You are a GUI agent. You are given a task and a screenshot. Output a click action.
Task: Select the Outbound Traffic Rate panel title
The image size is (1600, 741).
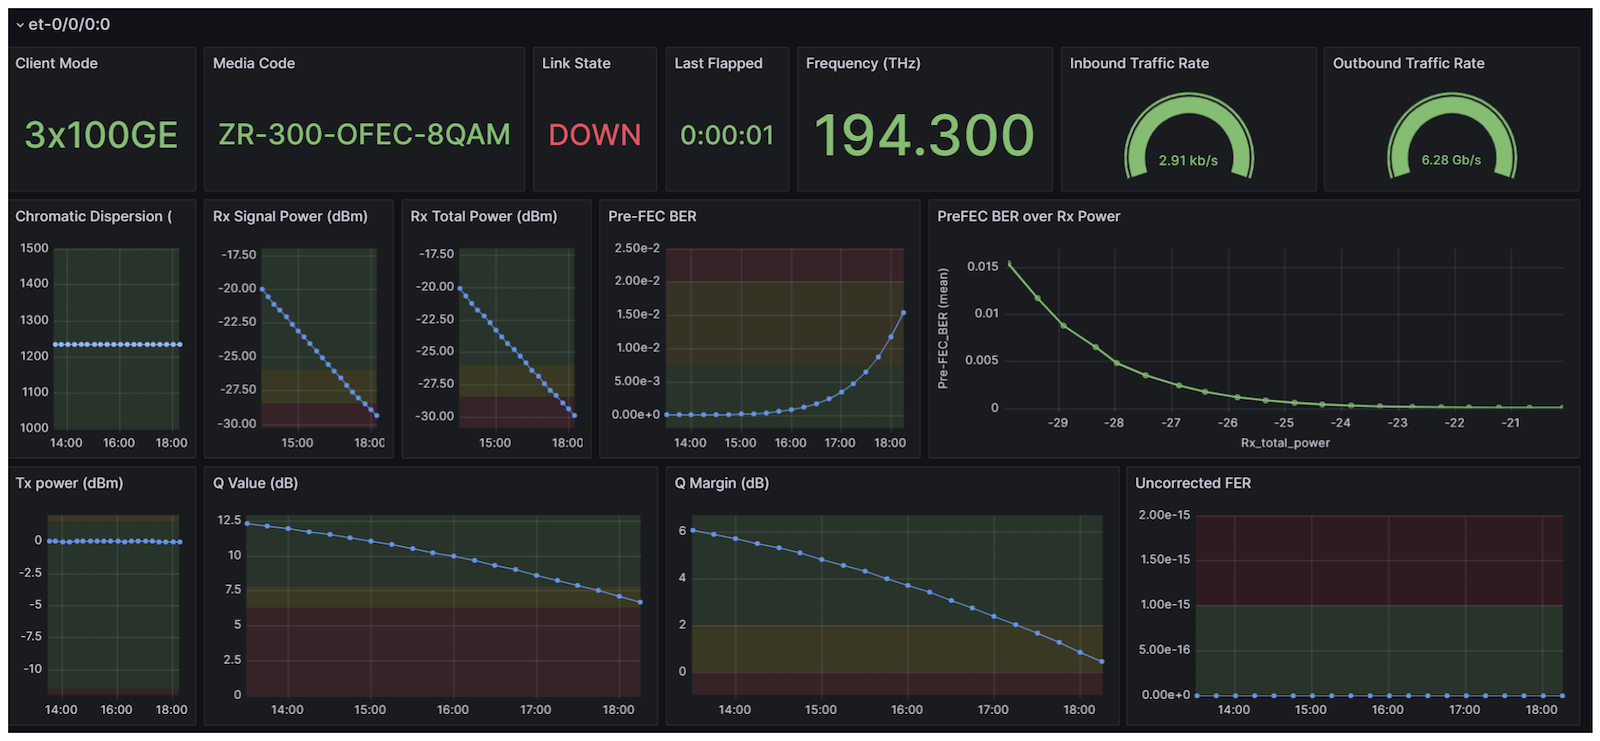(x=1408, y=63)
